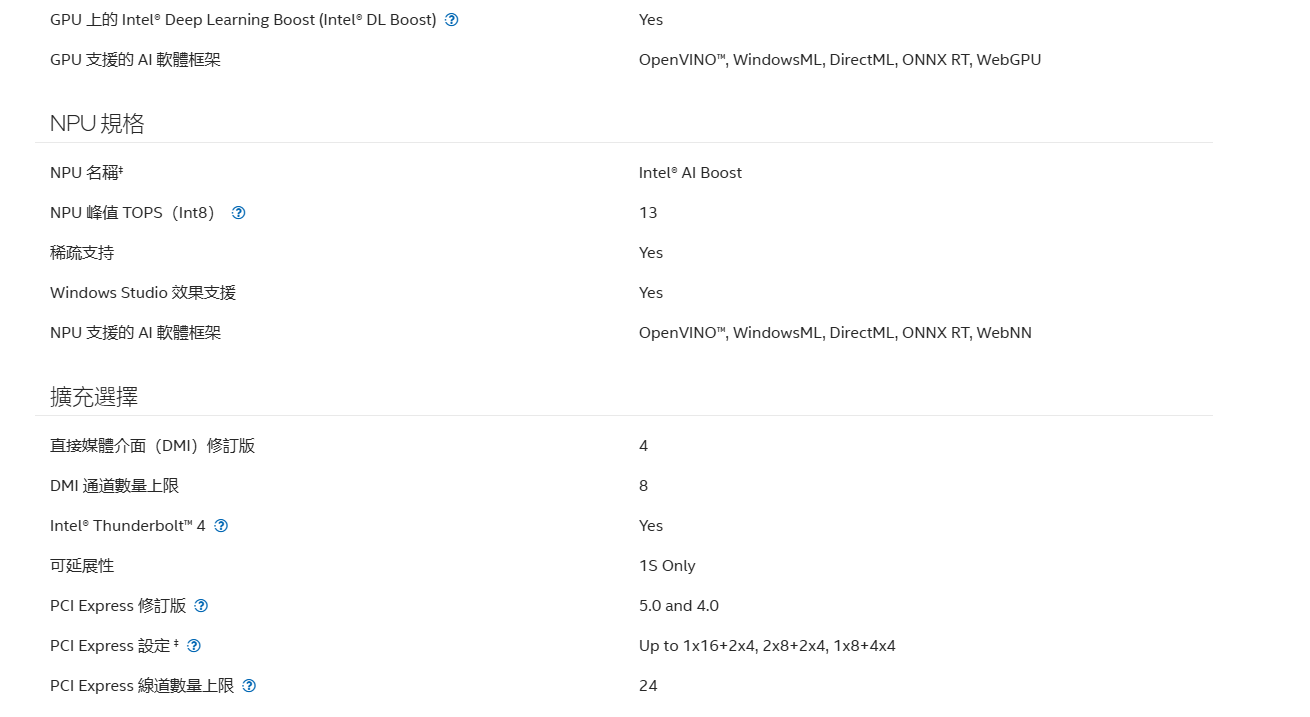Open help icon beside PCI Express 設定

click(x=194, y=646)
